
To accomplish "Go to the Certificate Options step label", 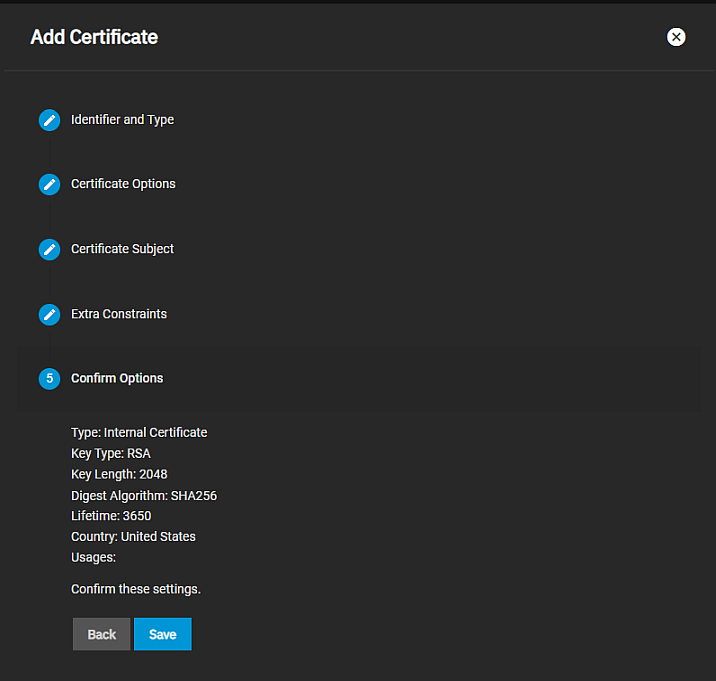I will 123,184.
